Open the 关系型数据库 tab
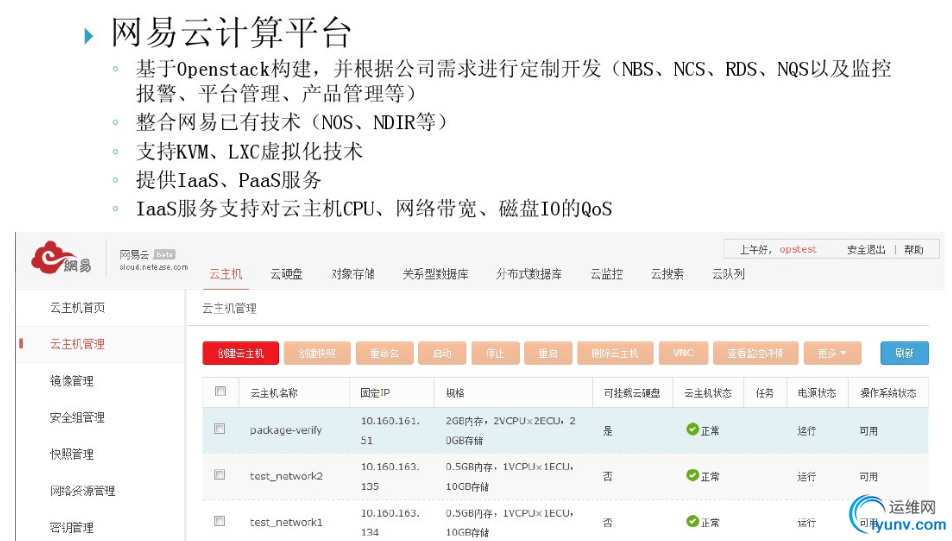Image resolution: width=952 pixels, height=541 pixels. (435, 274)
